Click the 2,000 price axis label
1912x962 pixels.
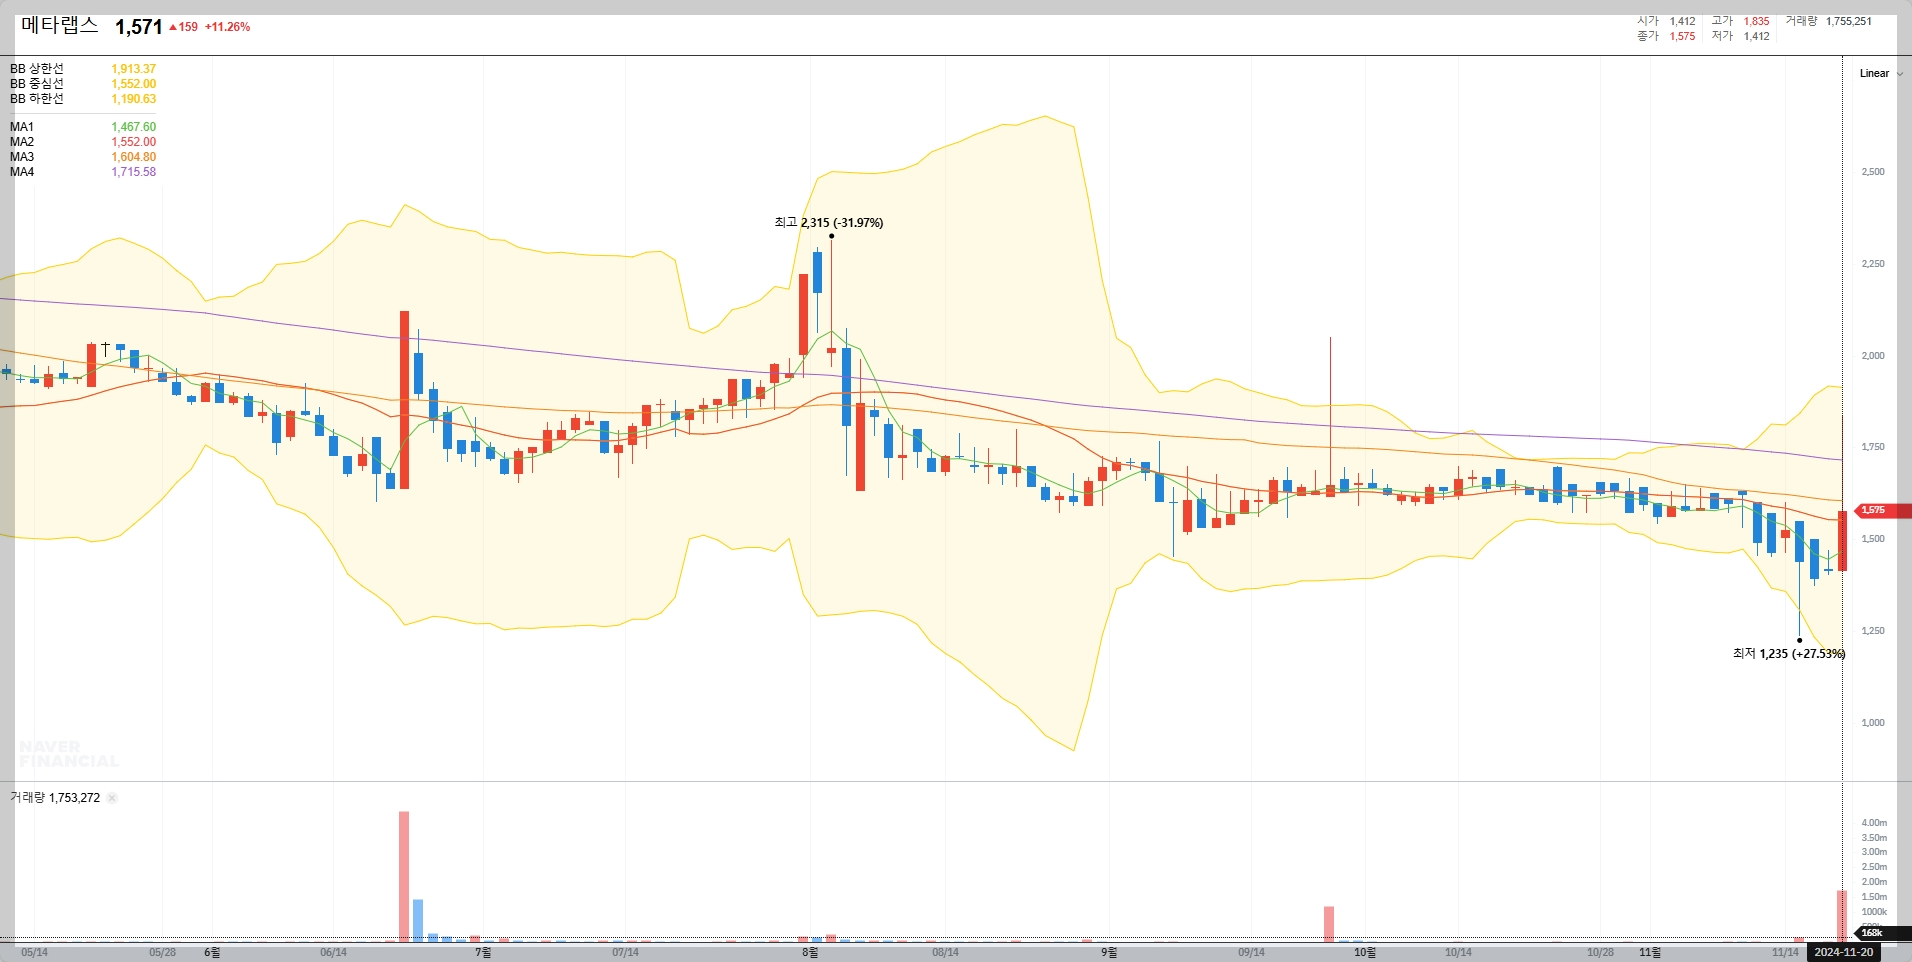pyautogui.click(x=1872, y=356)
